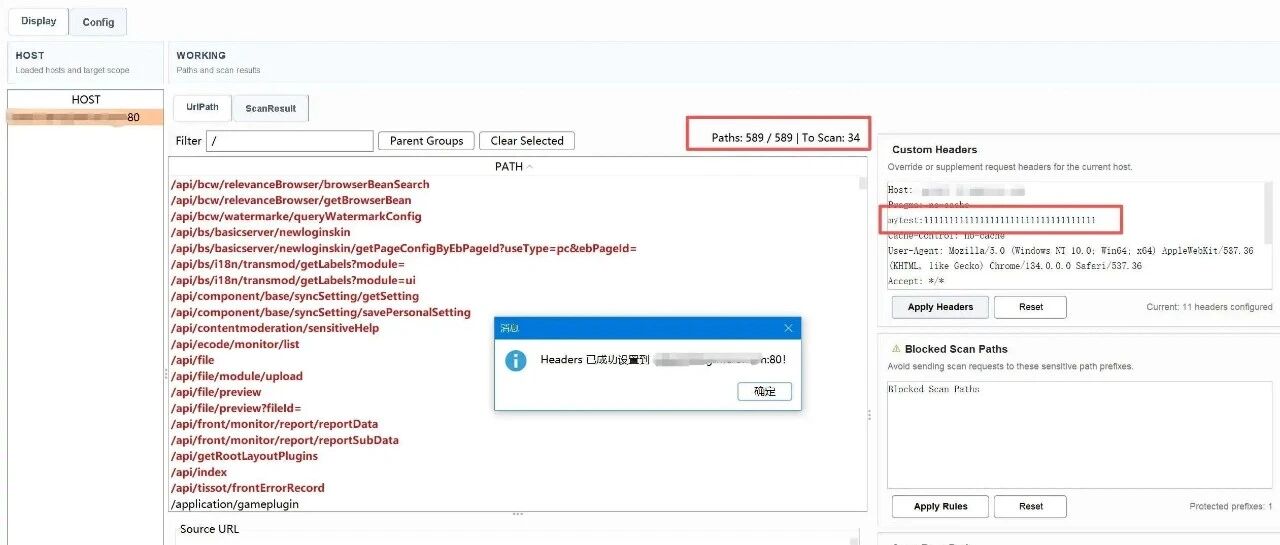Click the mytest header line
Viewport: 1280px width, 545px height.
pyautogui.click(x=992, y=220)
